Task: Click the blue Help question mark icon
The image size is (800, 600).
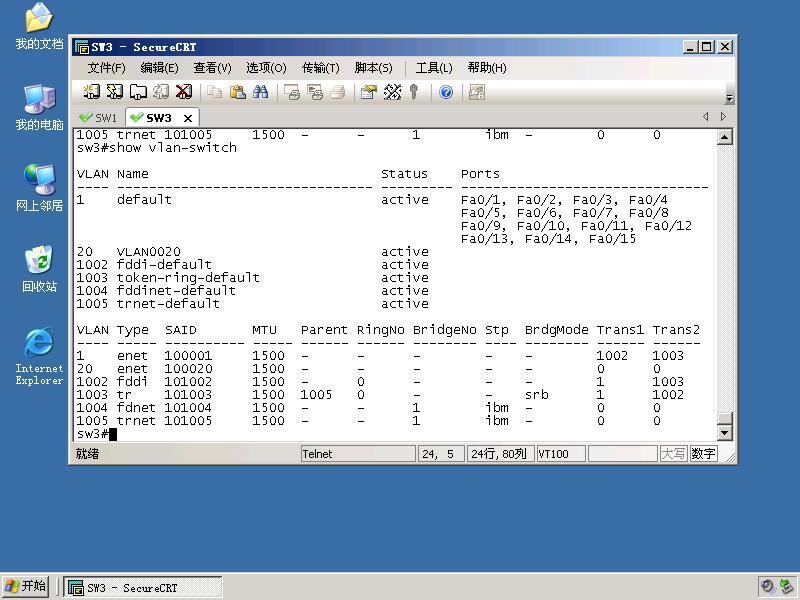Action: (446, 92)
